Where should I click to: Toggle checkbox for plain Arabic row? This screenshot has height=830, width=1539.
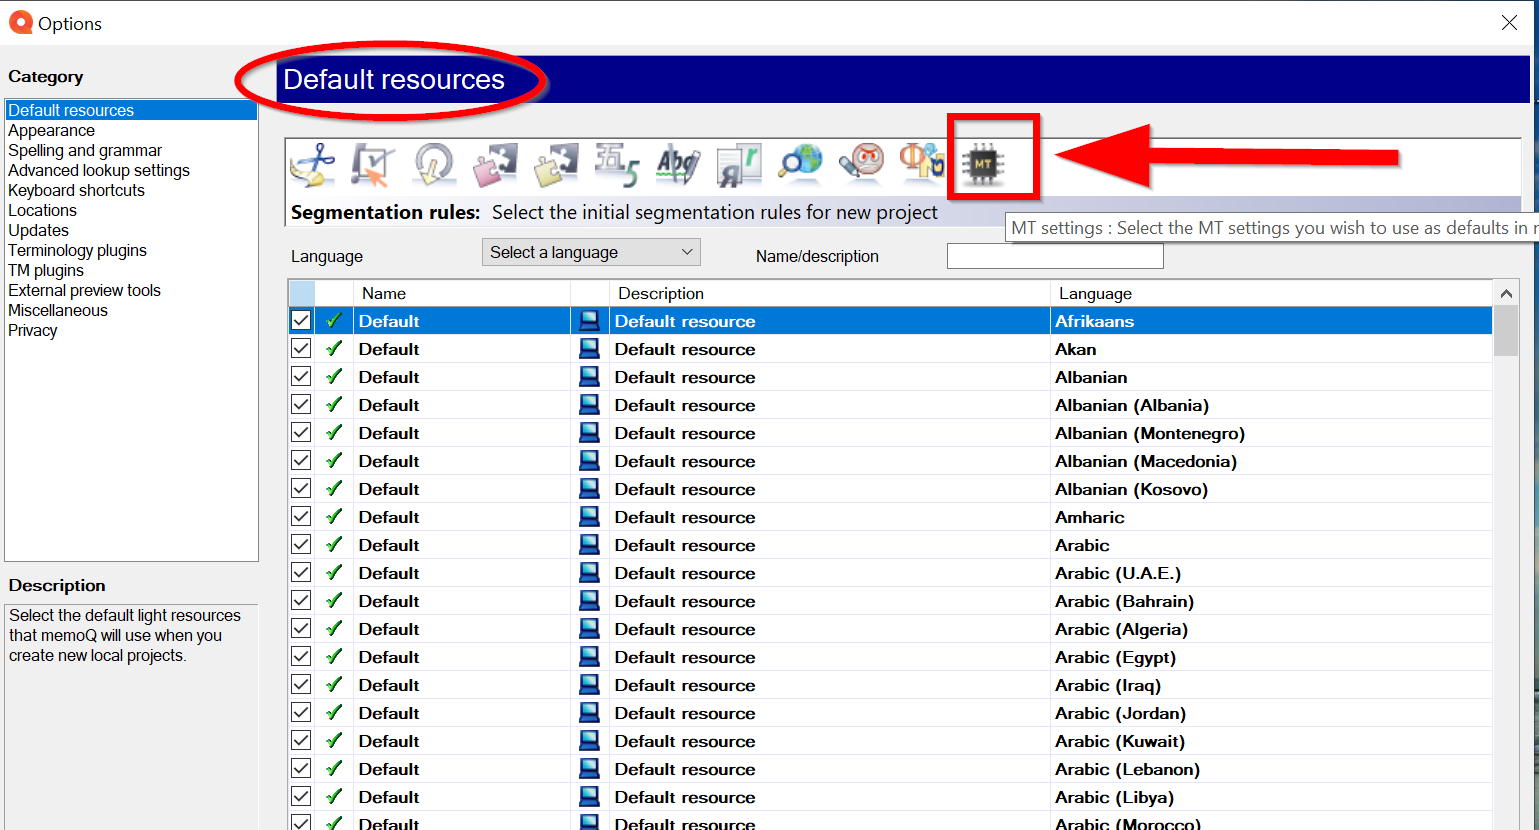pyautogui.click(x=301, y=545)
